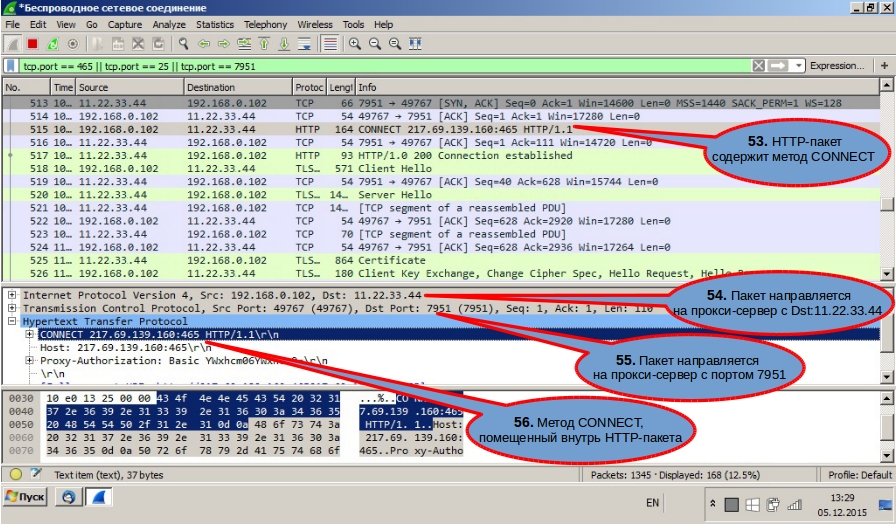Reset text zoom to normal size
This screenshot has height=524, width=896.
click(395, 44)
